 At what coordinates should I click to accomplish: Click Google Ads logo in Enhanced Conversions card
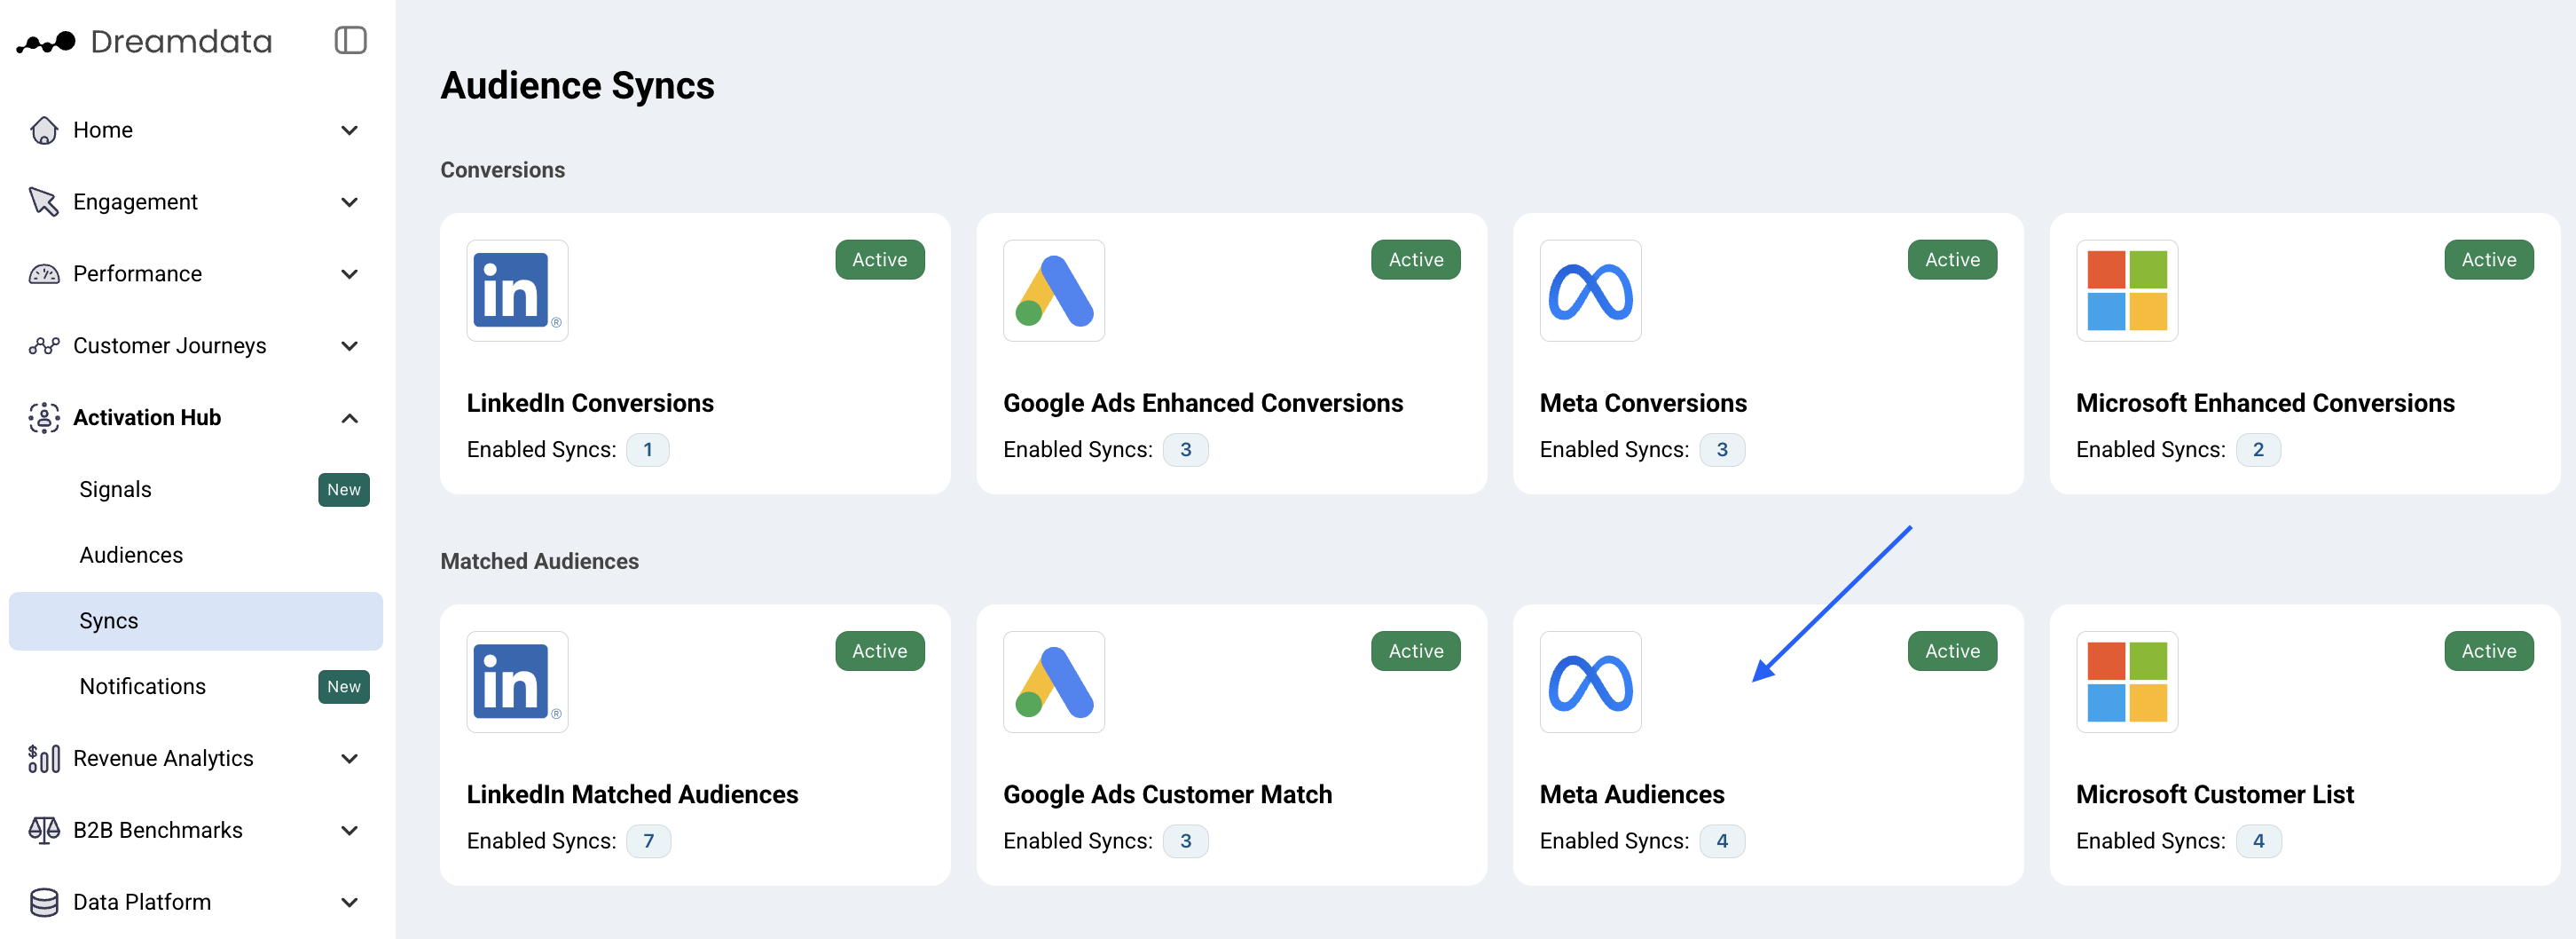click(x=1054, y=290)
